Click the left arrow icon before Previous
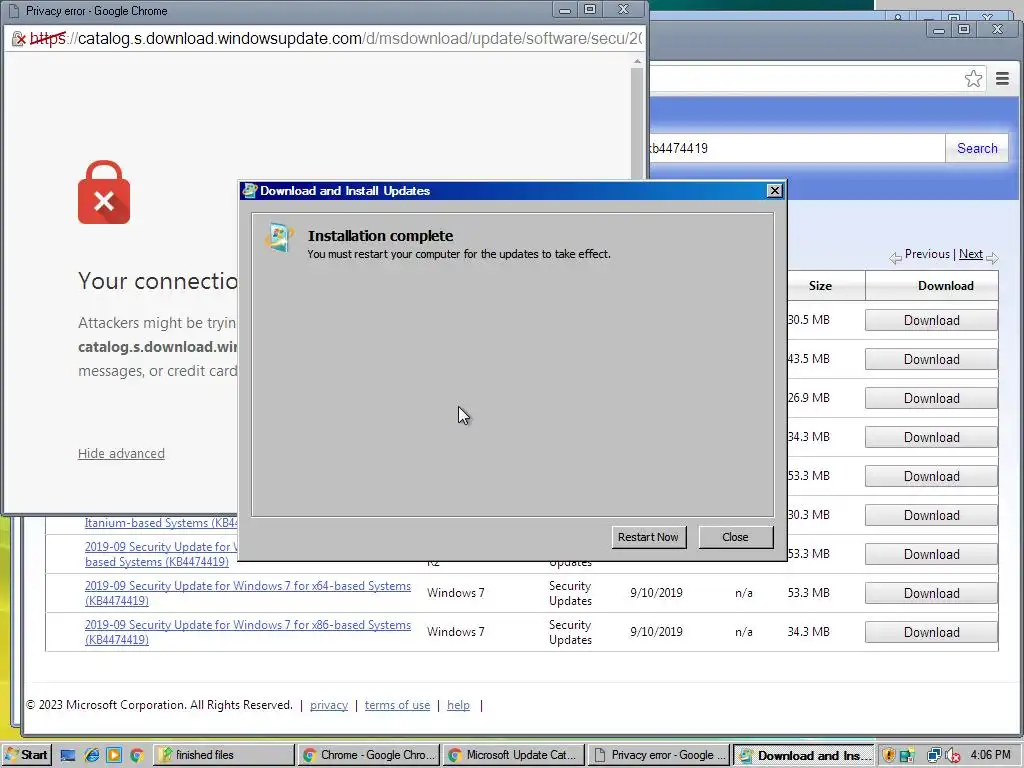 coord(895,258)
